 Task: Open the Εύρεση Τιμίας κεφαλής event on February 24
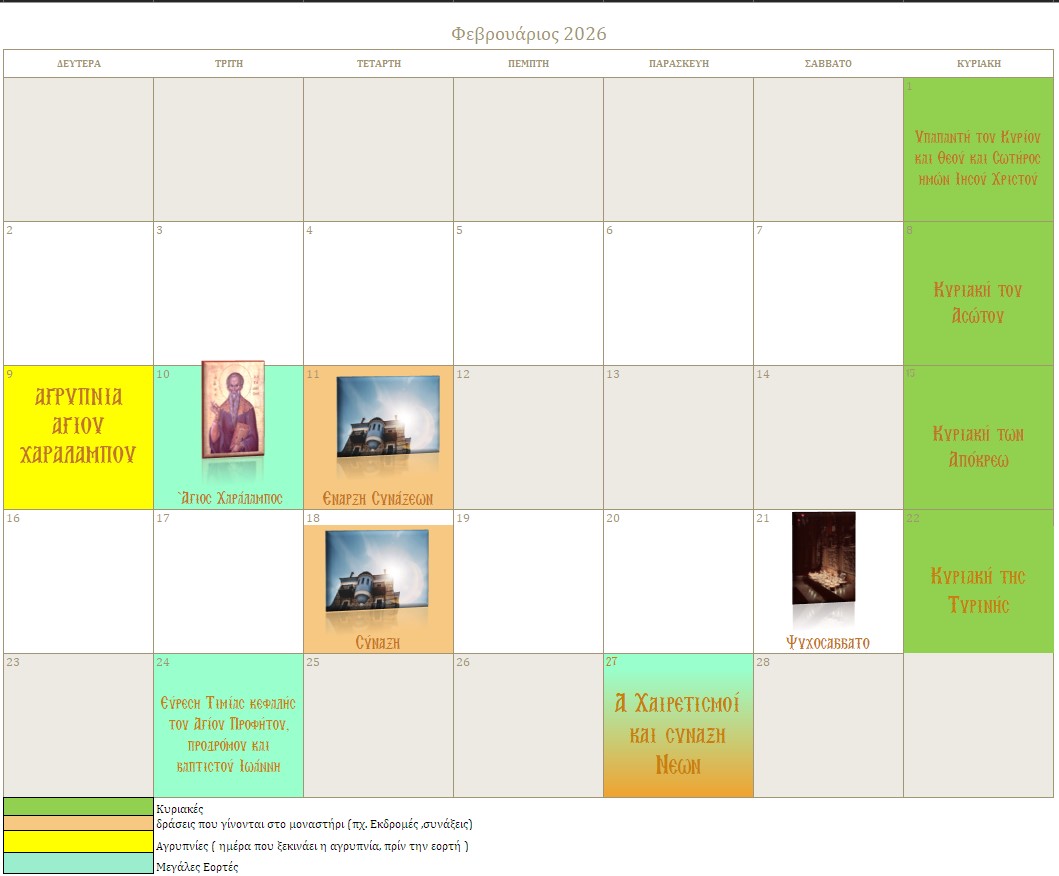point(228,735)
